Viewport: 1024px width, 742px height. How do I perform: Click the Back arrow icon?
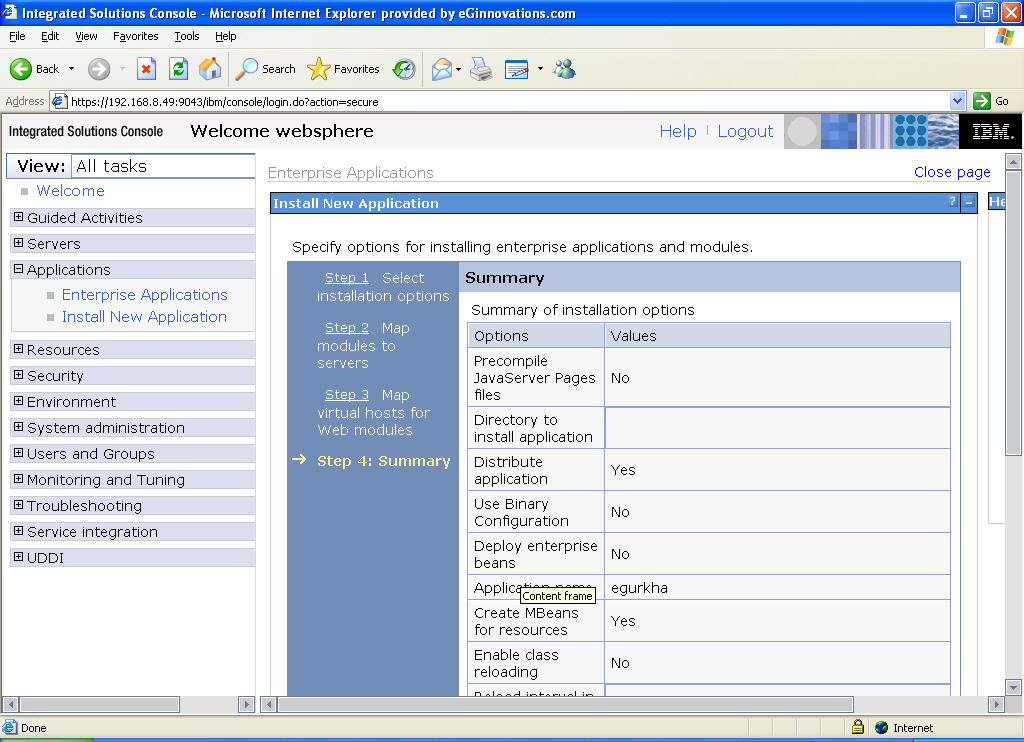coord(21,69)
